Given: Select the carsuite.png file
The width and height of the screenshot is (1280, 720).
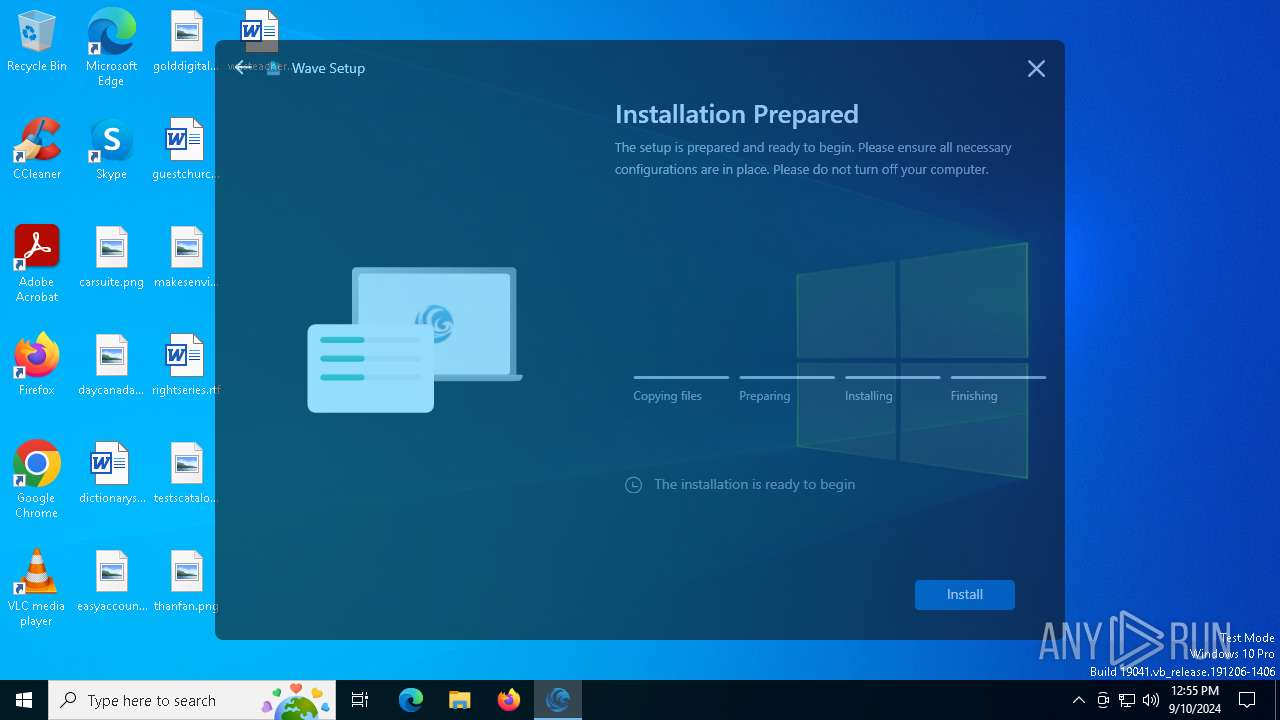Looking at the screenshot, I should point(111,257).
